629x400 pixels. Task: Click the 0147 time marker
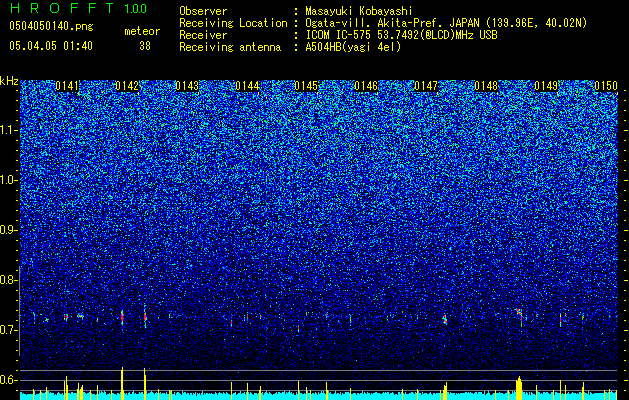tap(426, 86)
